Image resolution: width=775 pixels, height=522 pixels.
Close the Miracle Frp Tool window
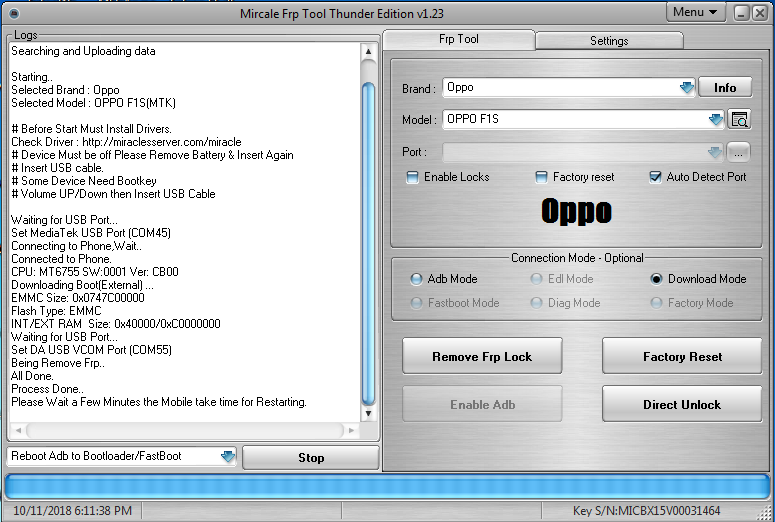[x=759, y=13]
